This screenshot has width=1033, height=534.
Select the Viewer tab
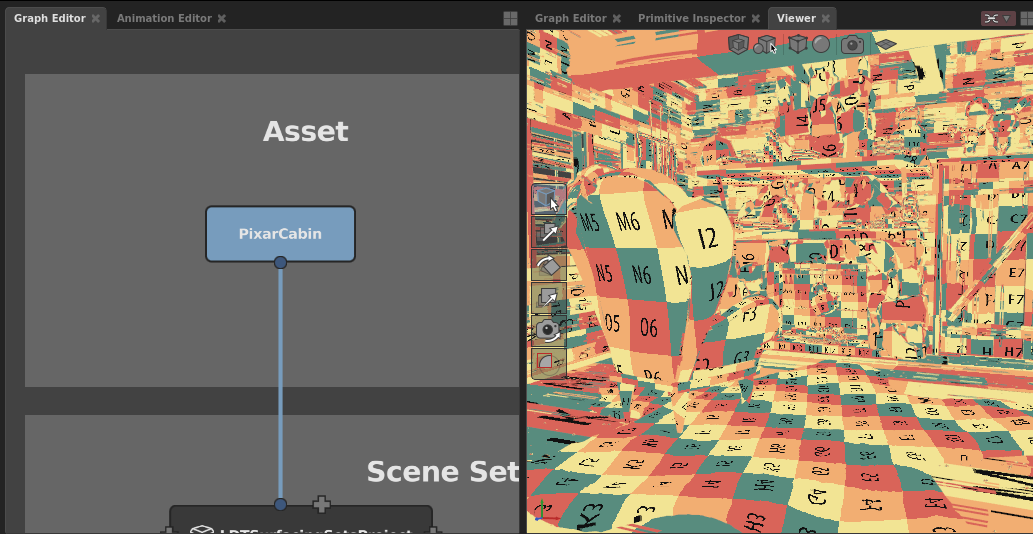click(796, 18)
